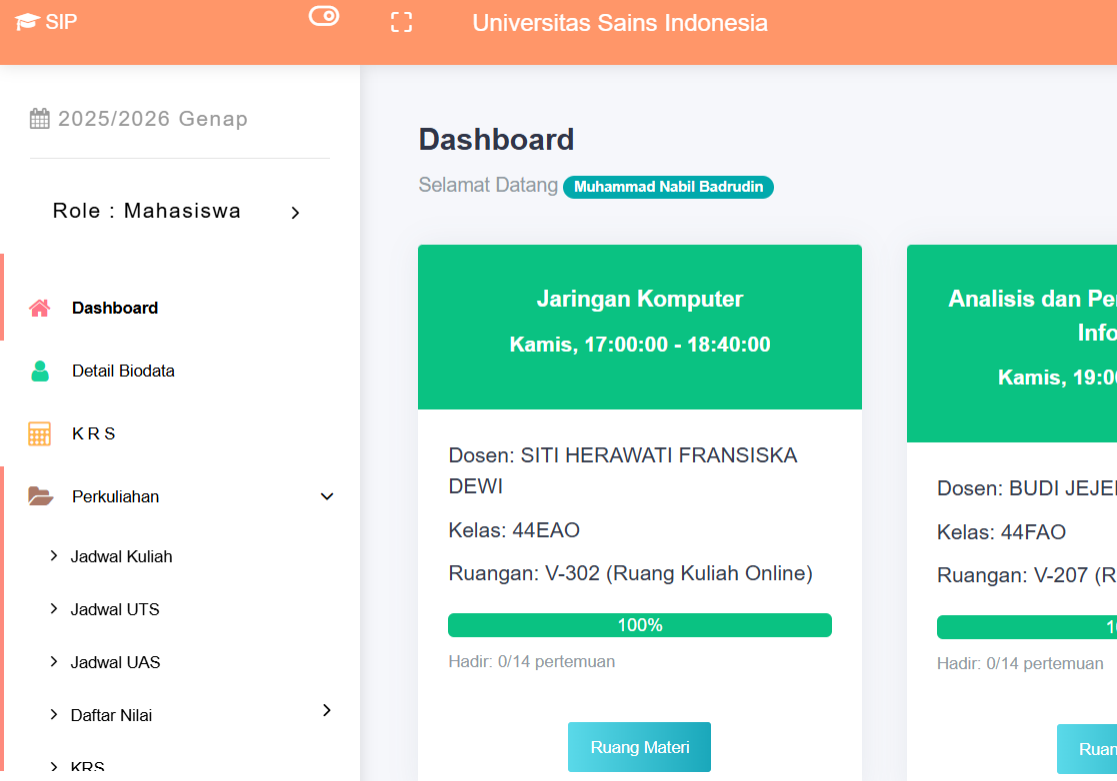Click the Dashboard page heading

[x=497, y=139]
